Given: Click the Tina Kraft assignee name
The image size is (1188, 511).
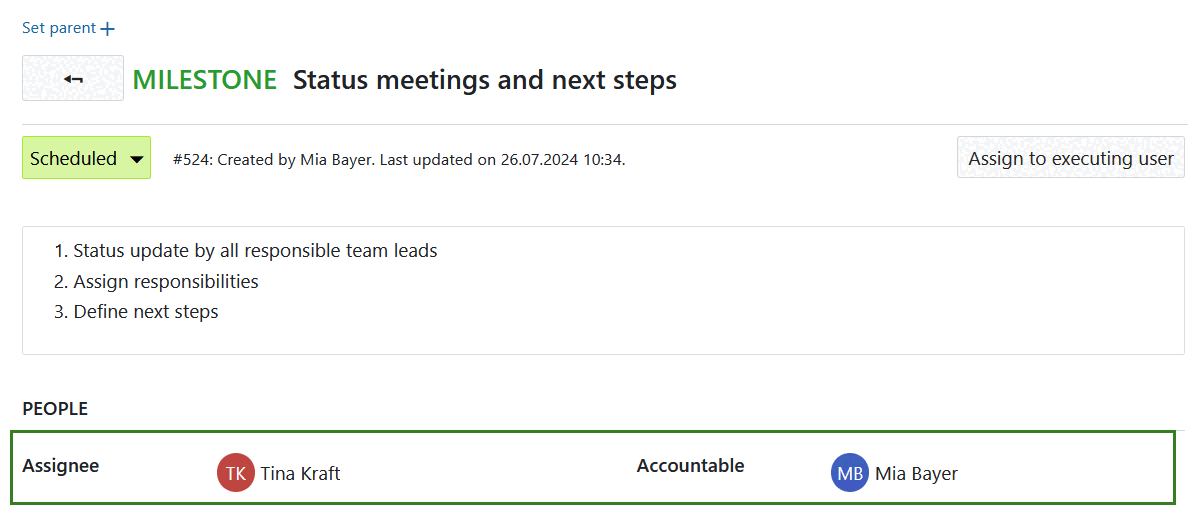Looking at the screenshot, I should [300, 474].
